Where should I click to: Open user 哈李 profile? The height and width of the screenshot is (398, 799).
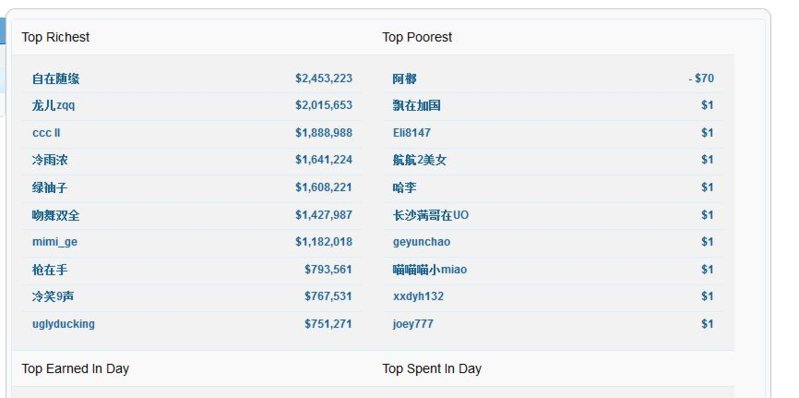[x=405, y=188]
